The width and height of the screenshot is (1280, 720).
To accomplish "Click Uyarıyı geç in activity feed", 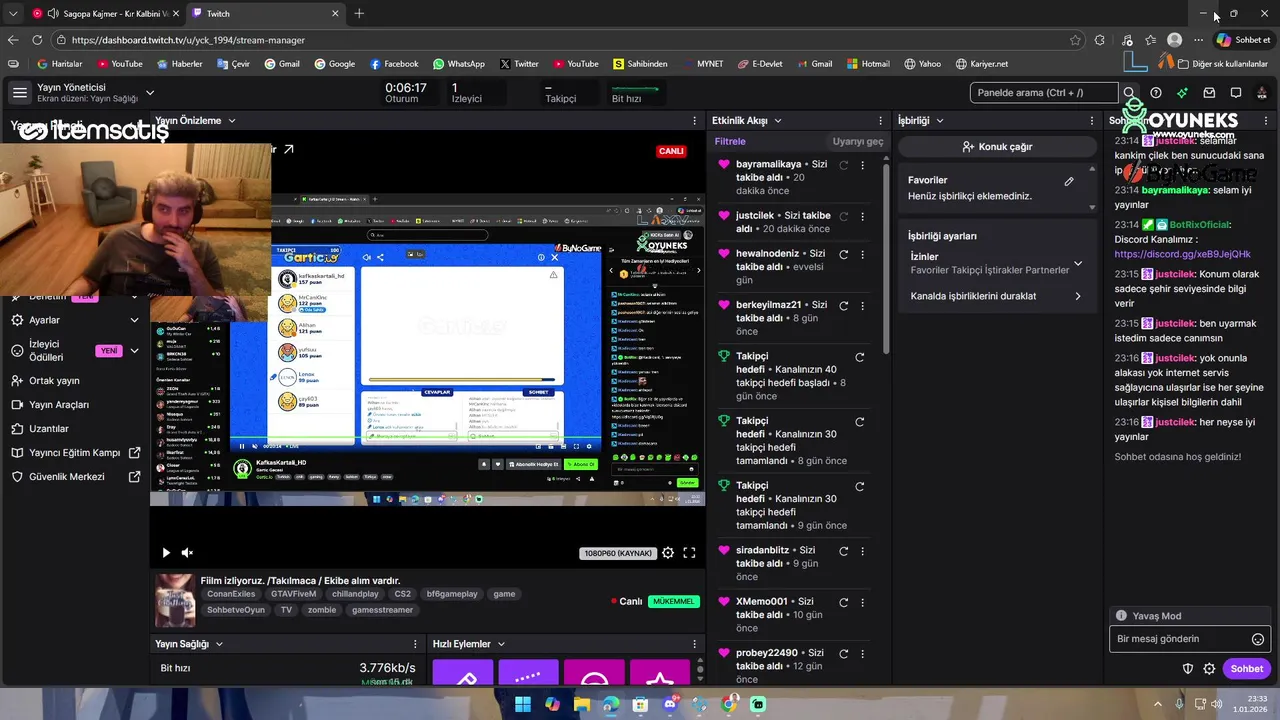I will (x=858, y=142).
